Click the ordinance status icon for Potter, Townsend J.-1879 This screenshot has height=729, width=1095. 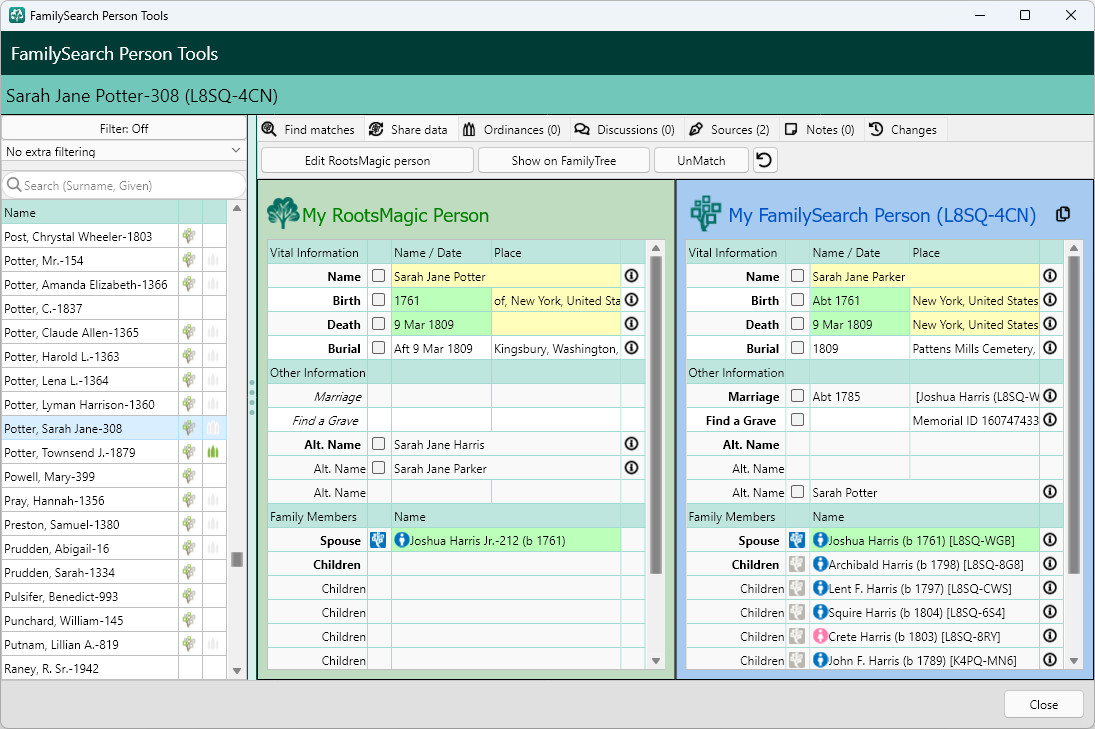(213, 452)
